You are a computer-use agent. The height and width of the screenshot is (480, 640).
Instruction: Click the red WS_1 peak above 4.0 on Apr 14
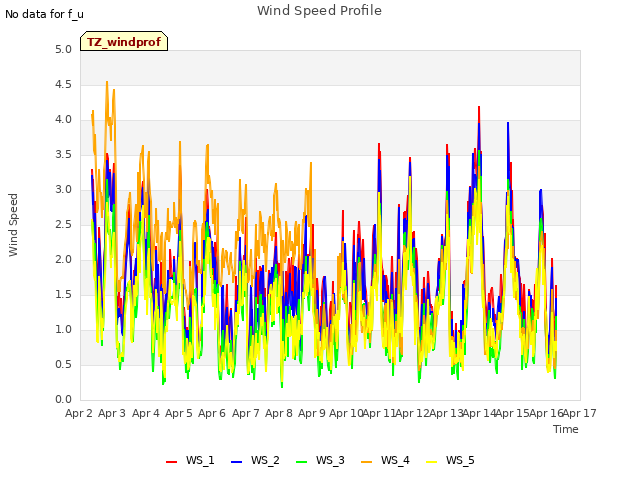tap(479, 108)
